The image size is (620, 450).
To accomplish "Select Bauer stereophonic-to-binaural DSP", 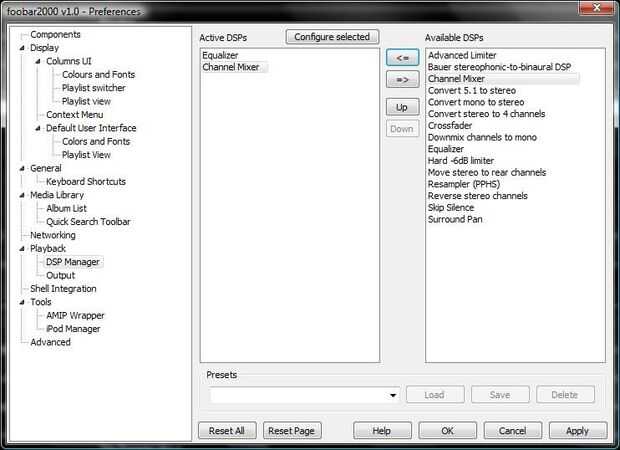I will click(x=499, y=67).
